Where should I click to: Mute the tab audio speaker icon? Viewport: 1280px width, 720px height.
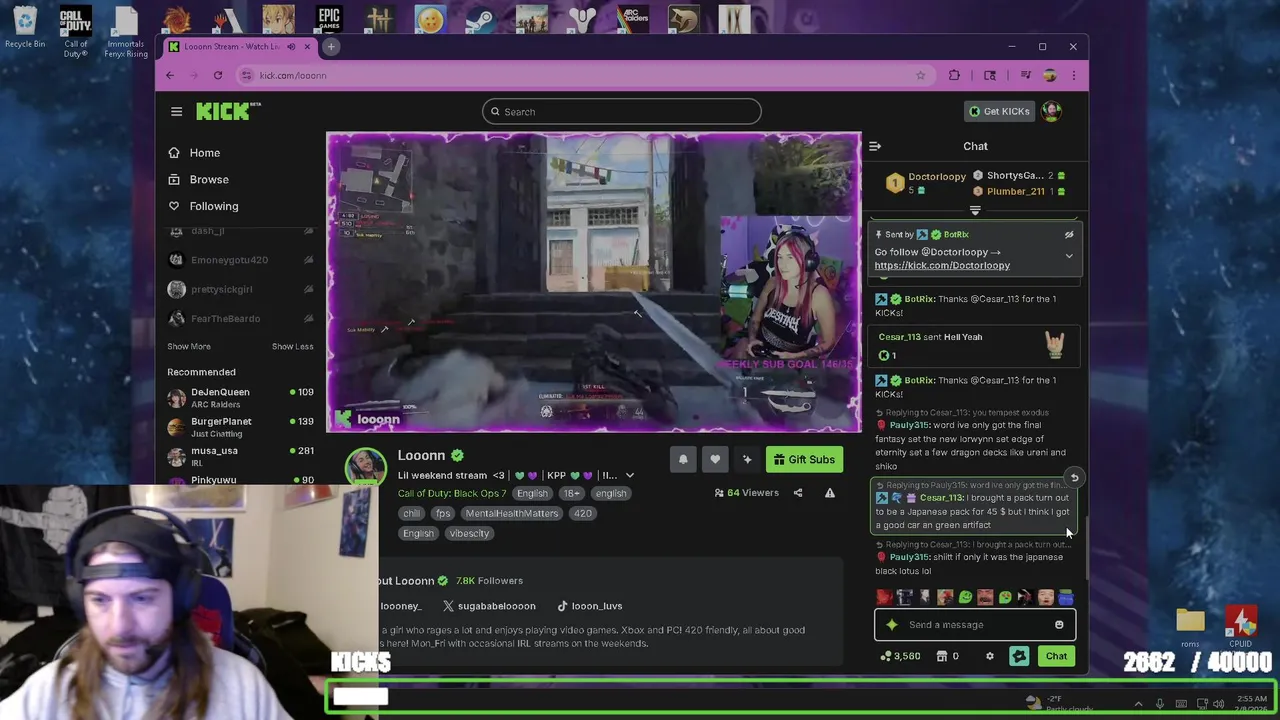click(x=291, y=47)
